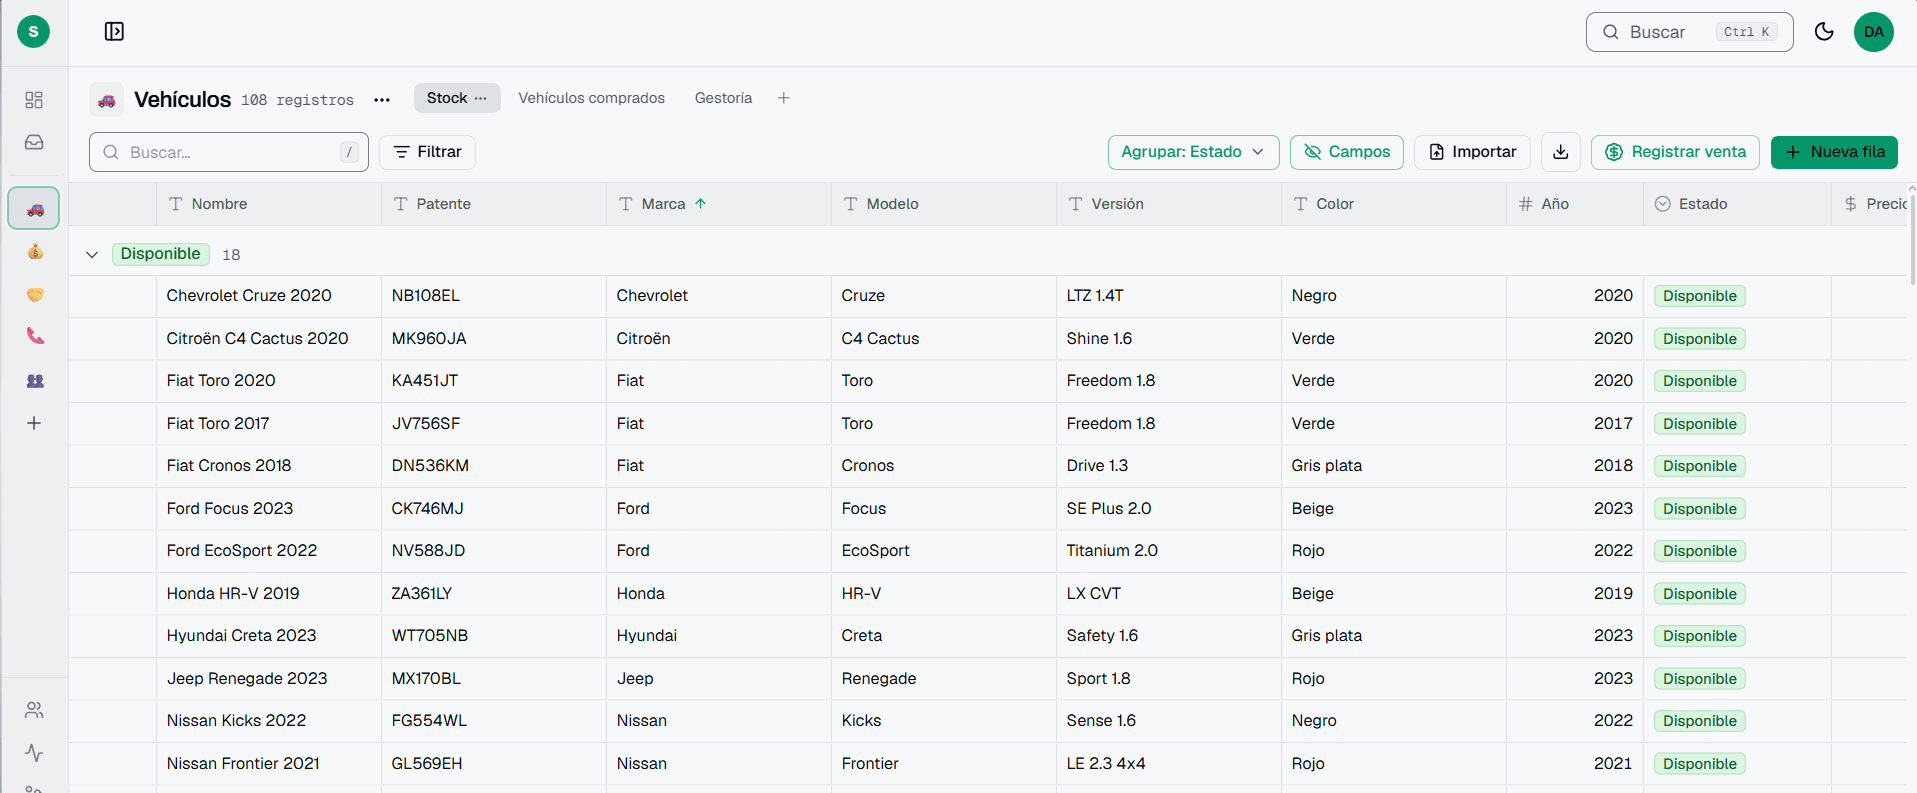Add a new view with the plus tab
Image resolution: width=1917 pixels, height=793 pixels.
[784, 98]
